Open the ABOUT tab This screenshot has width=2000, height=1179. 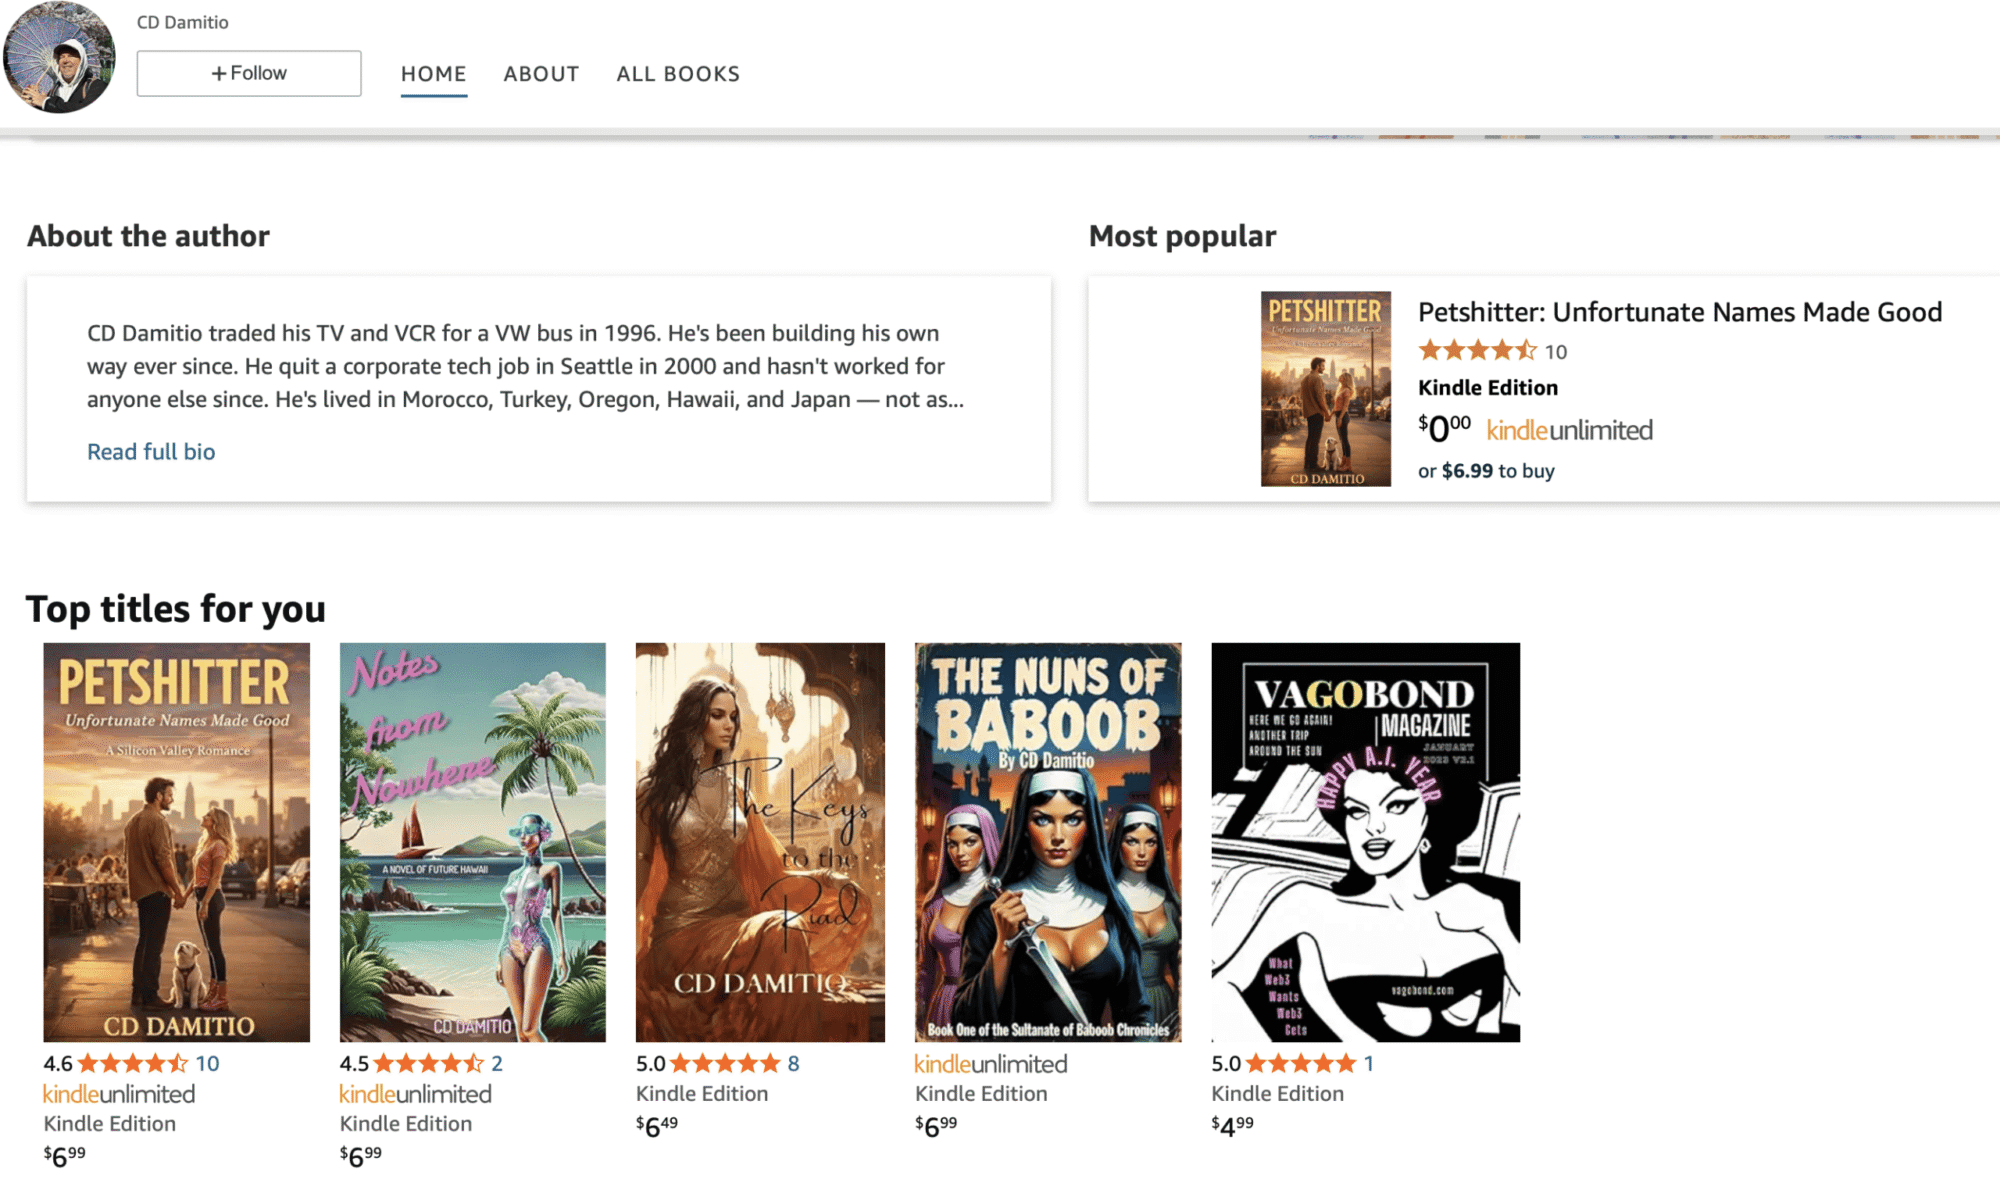(x=541, y=74)
